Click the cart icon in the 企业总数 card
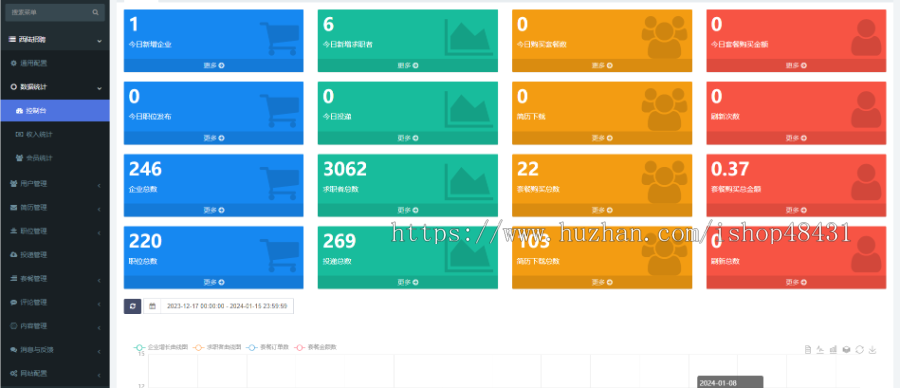 pos(280,183)
